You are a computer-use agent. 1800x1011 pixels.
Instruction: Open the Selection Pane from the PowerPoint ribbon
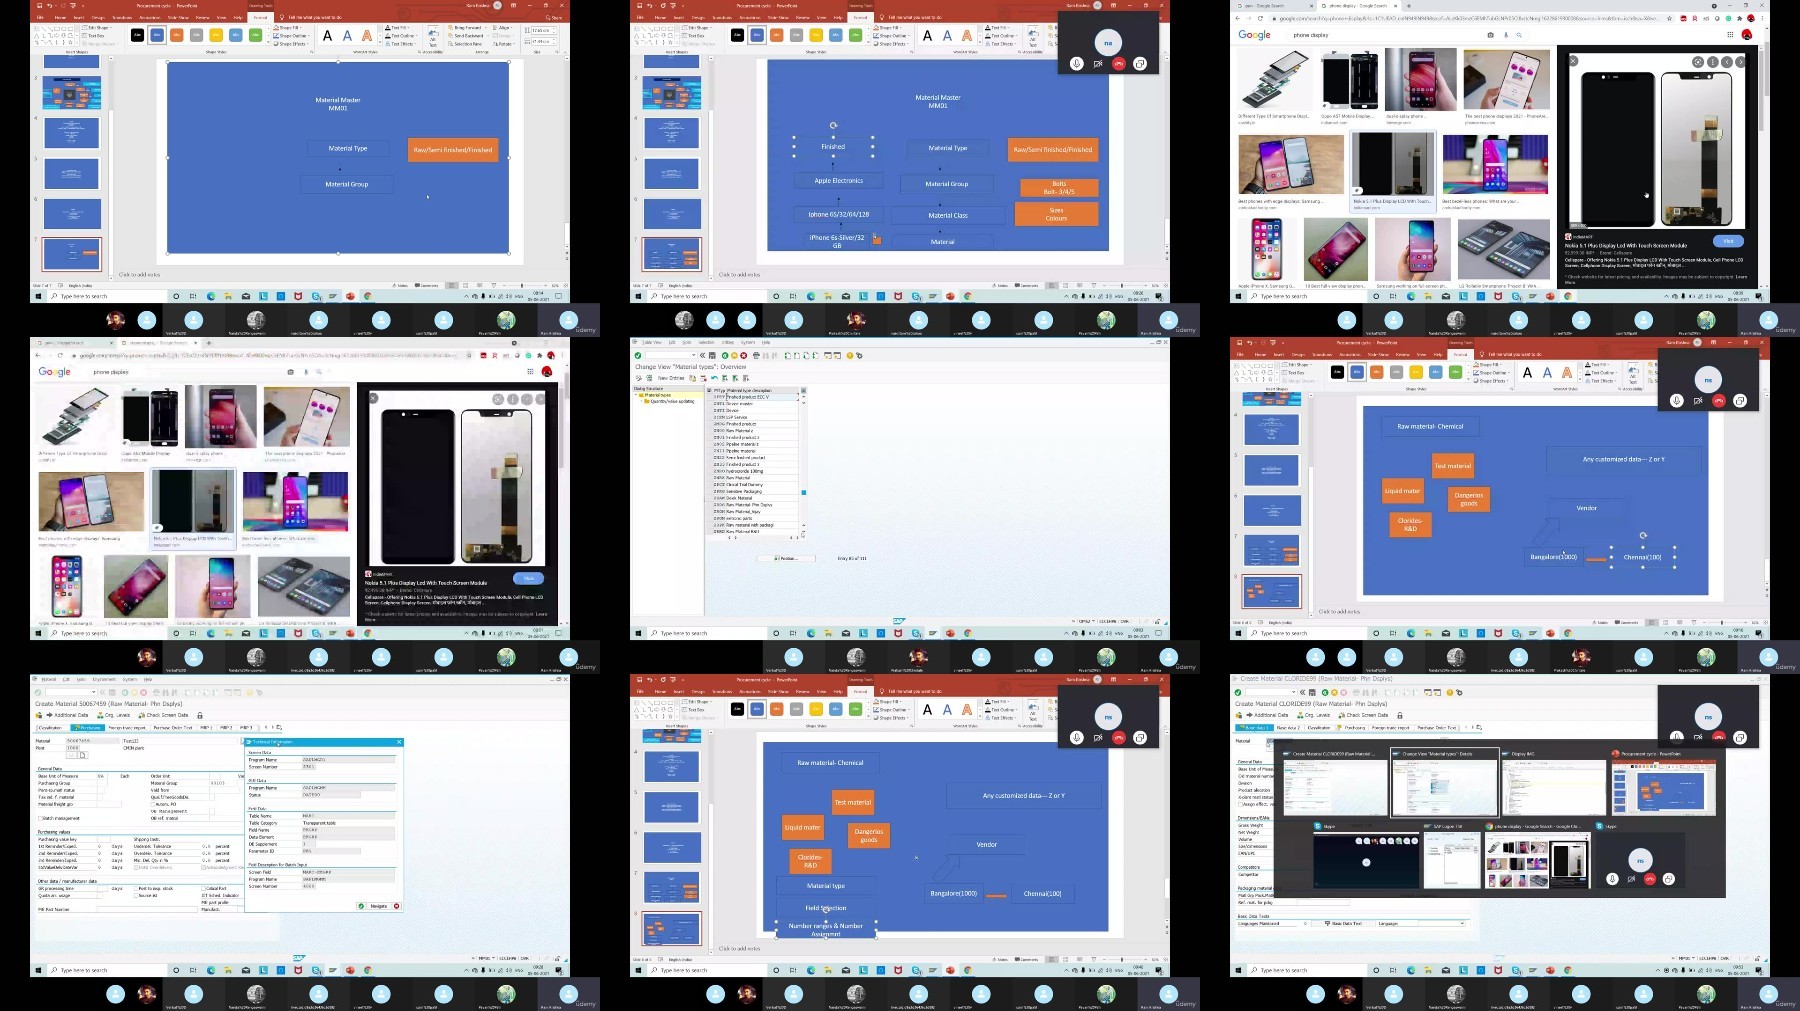(465, 44)
